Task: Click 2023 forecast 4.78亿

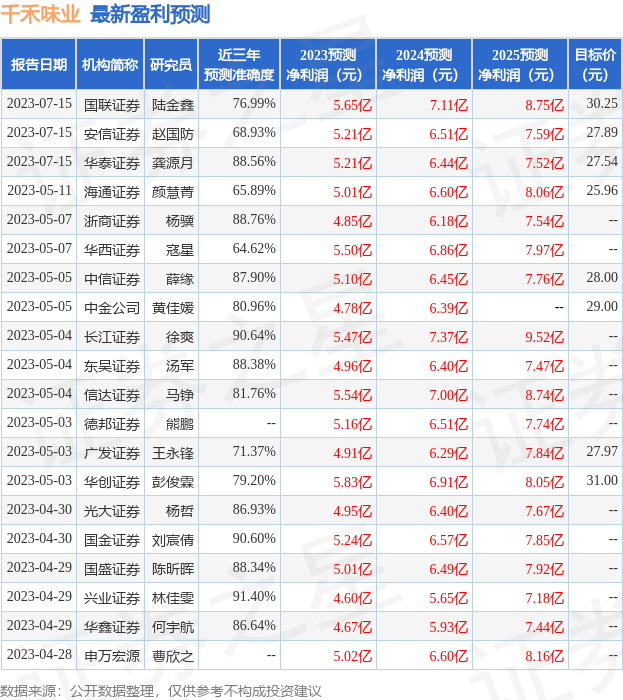Action: pyautogui.click(x=353, y=308)
